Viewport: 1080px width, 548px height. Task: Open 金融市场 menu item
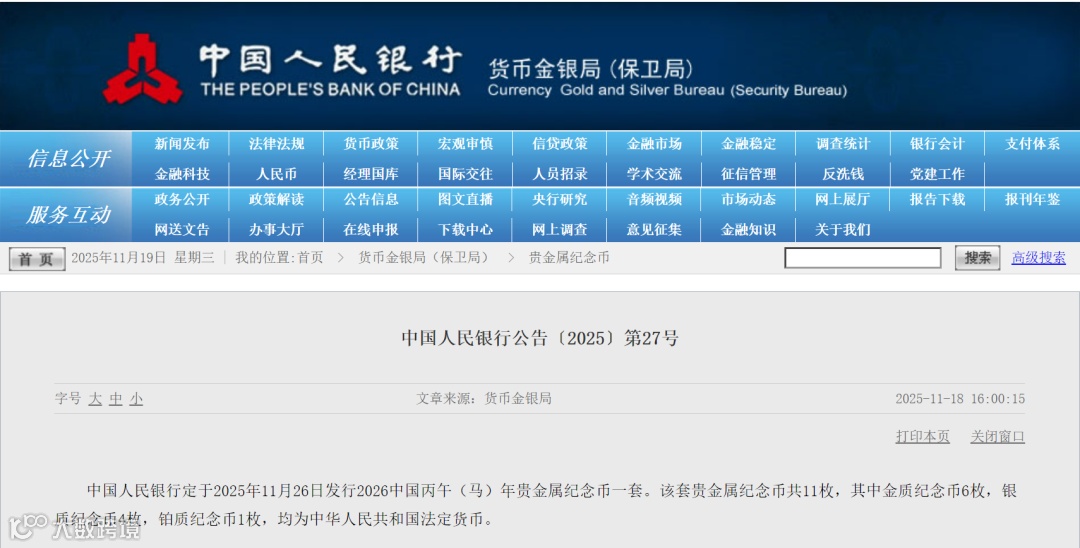[x=654, y=144]
